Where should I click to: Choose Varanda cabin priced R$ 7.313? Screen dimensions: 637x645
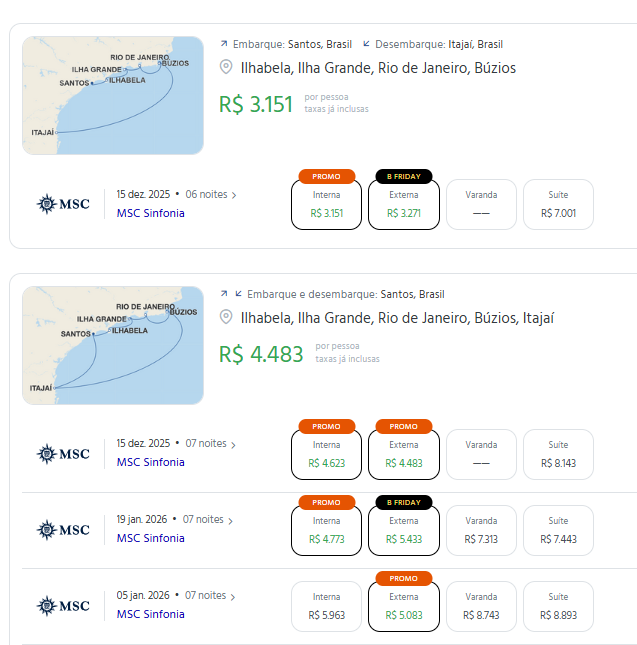[x=481, y=530]
